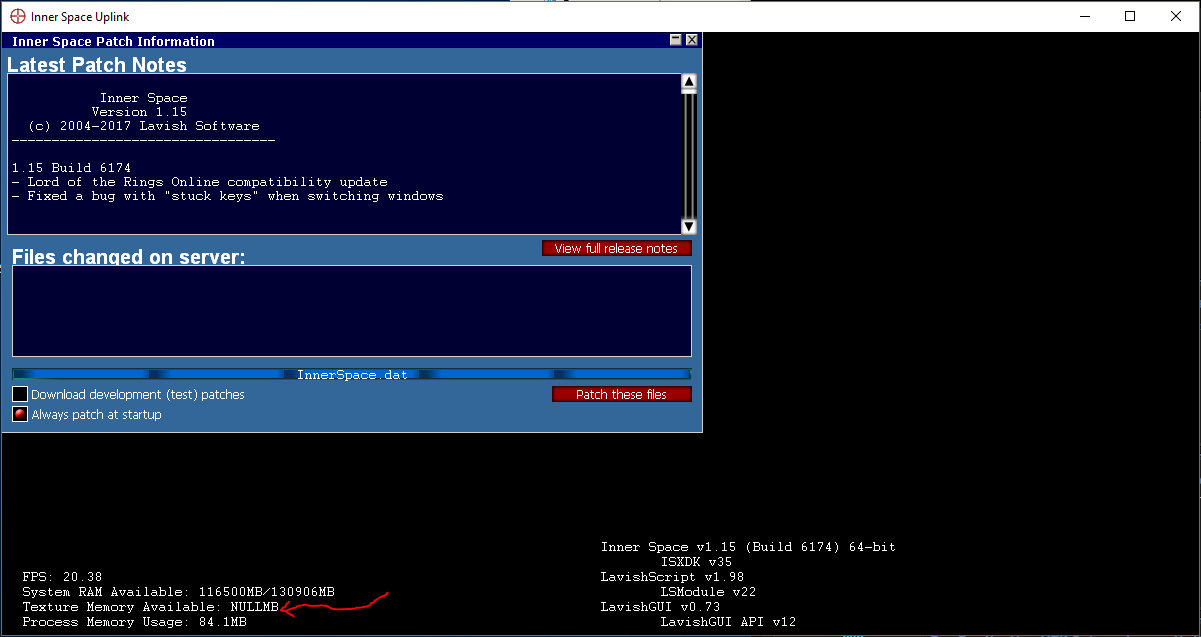1201x637 pixels.
Task: Click the 'LavishGUI v0.73' version text
Action: 660,607
